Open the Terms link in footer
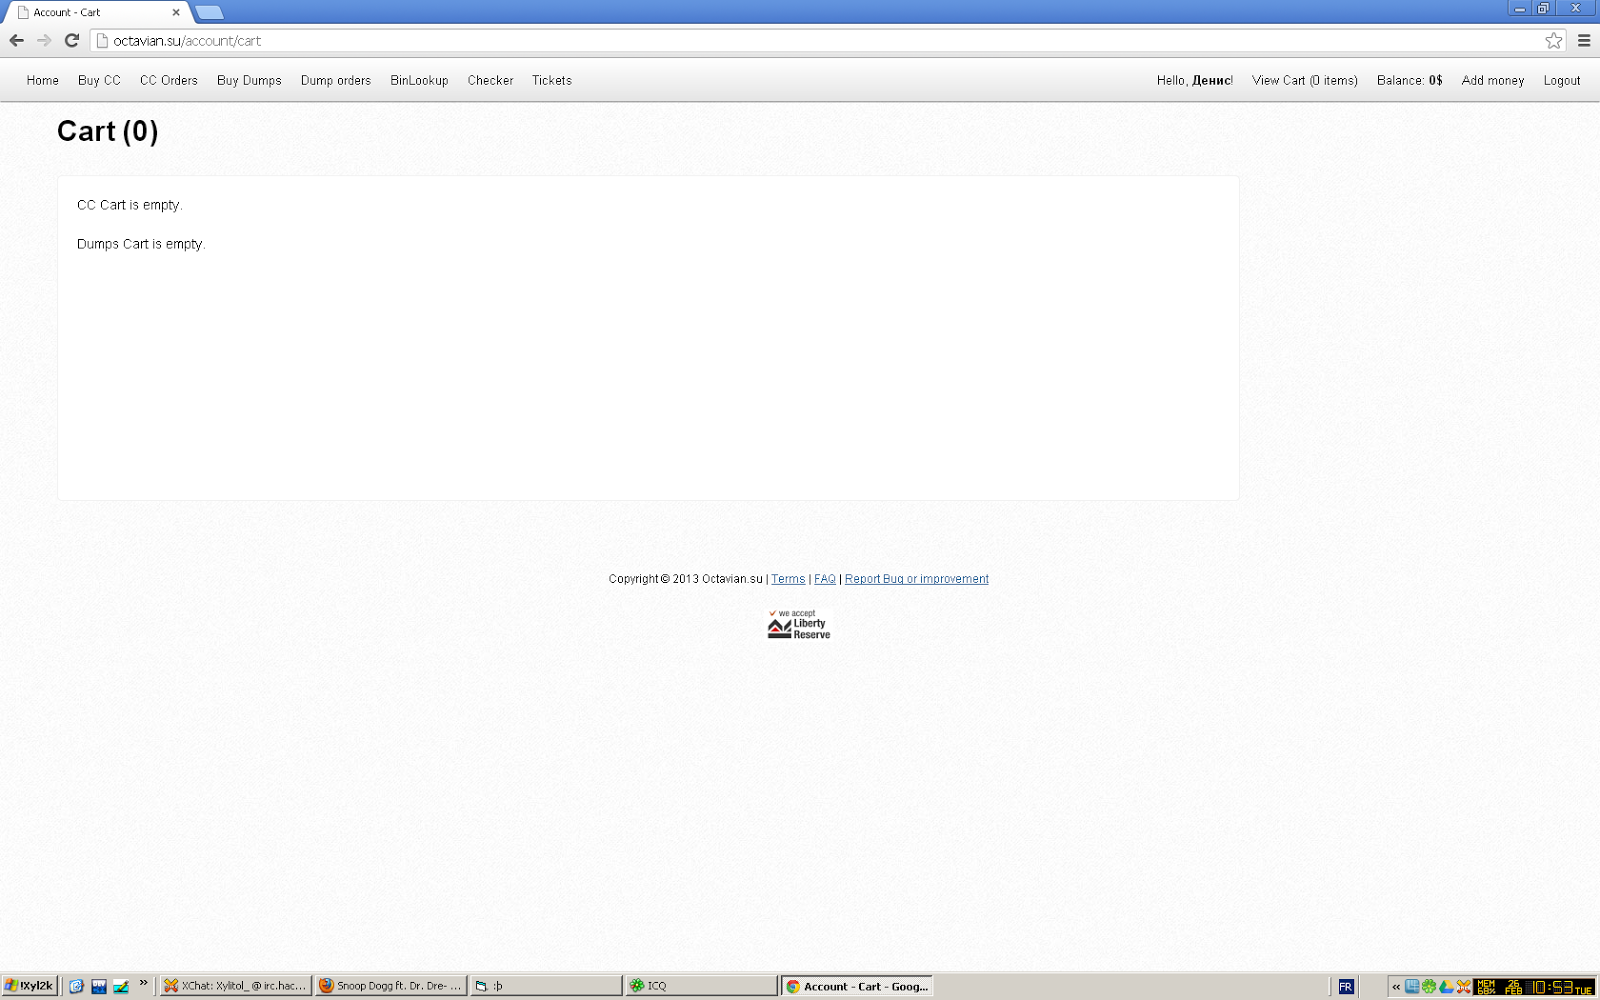 [x=788, y=579]
